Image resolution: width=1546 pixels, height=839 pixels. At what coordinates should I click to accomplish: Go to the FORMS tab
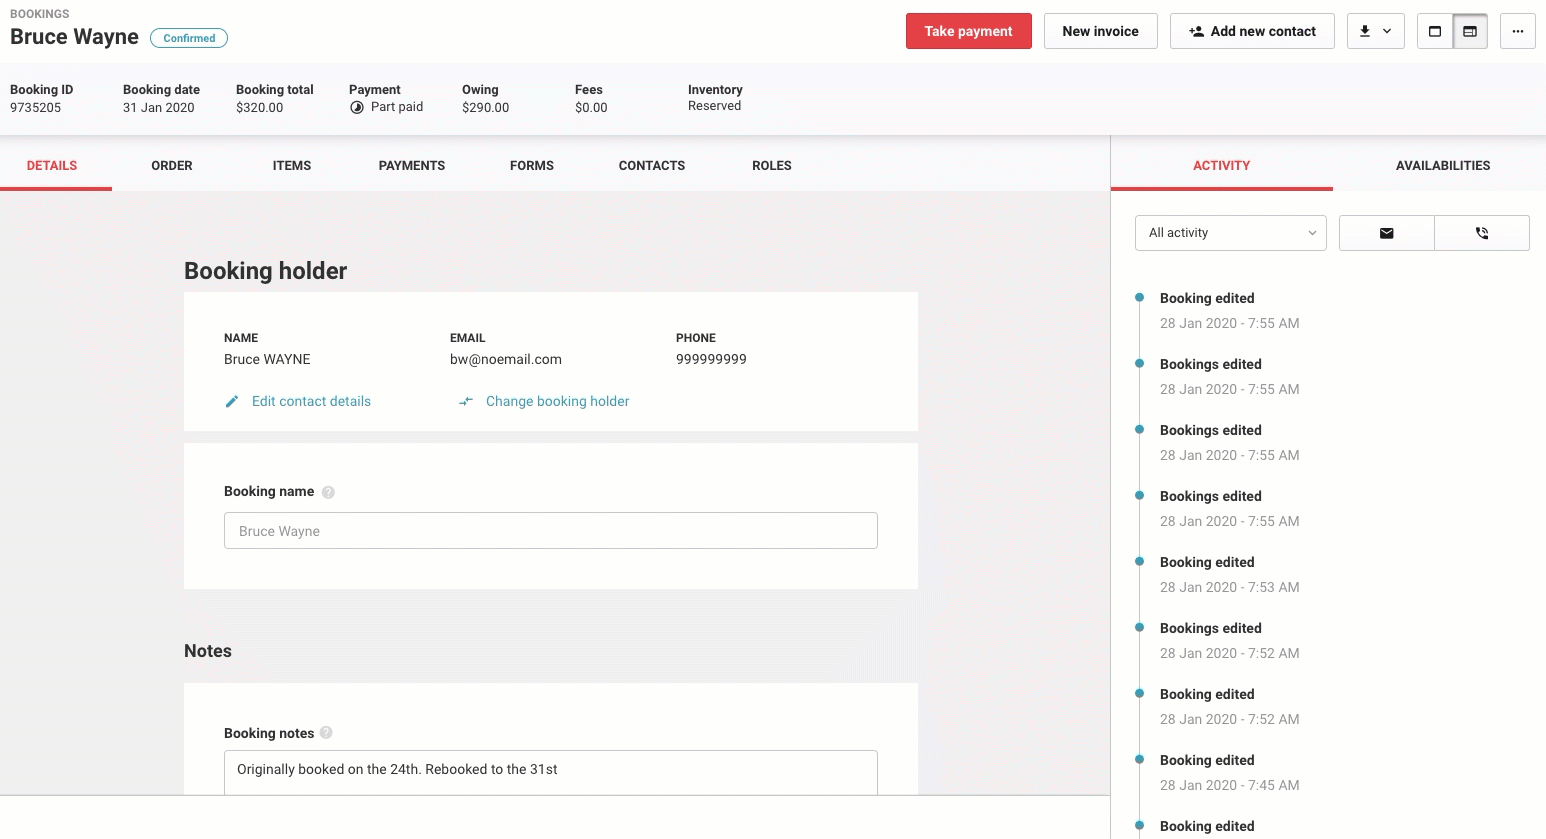[532, 165]
